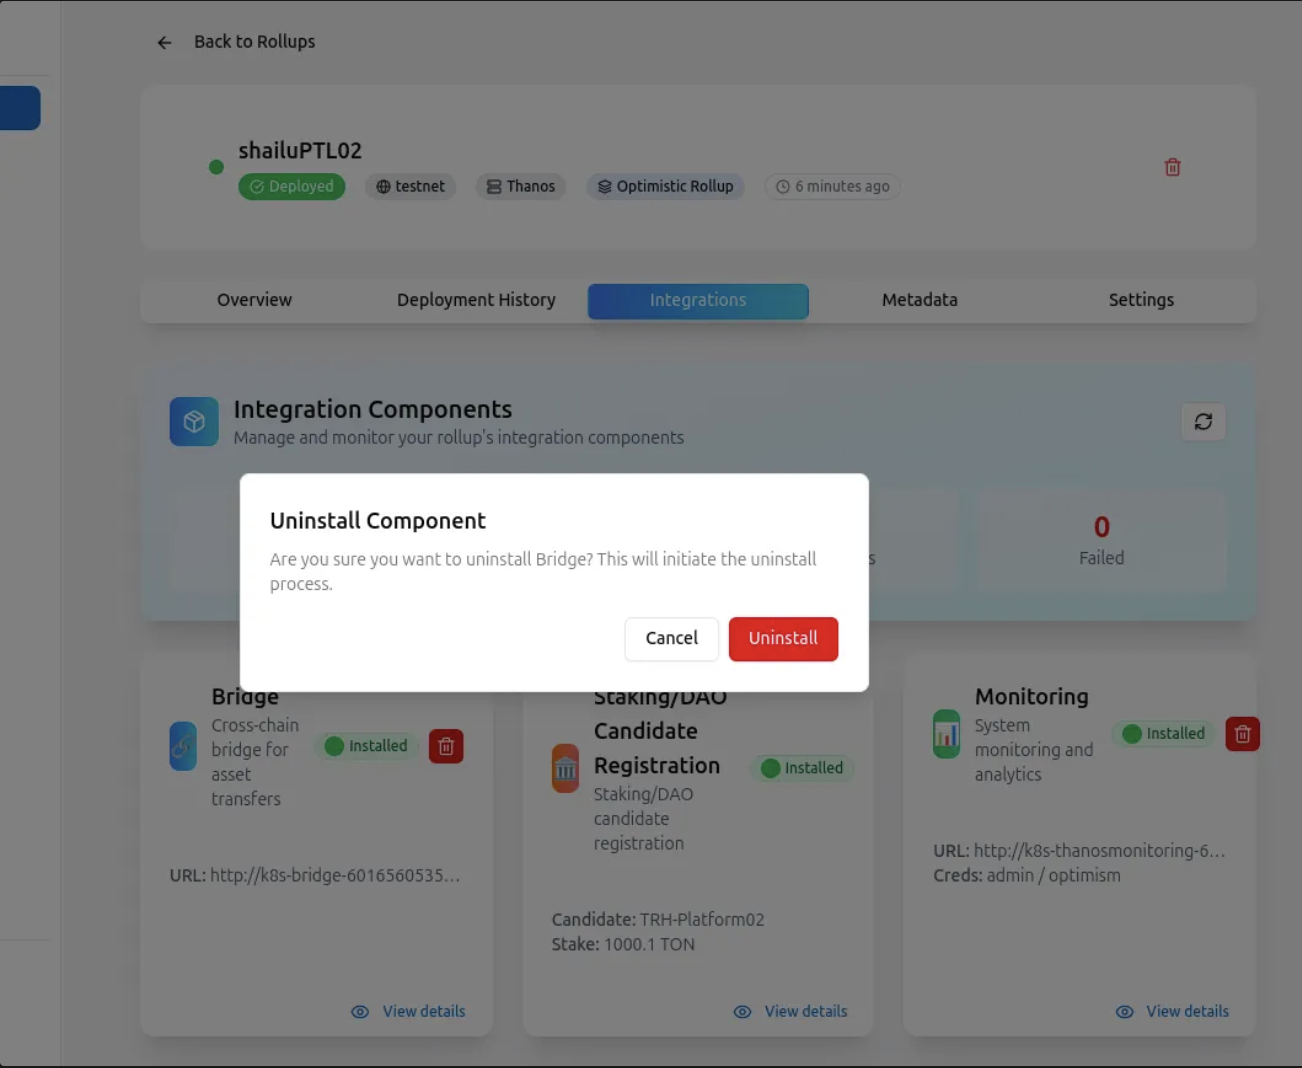
Task: Delete rollup shailuPTL02 via trash icon
Action: point(1172,167)
